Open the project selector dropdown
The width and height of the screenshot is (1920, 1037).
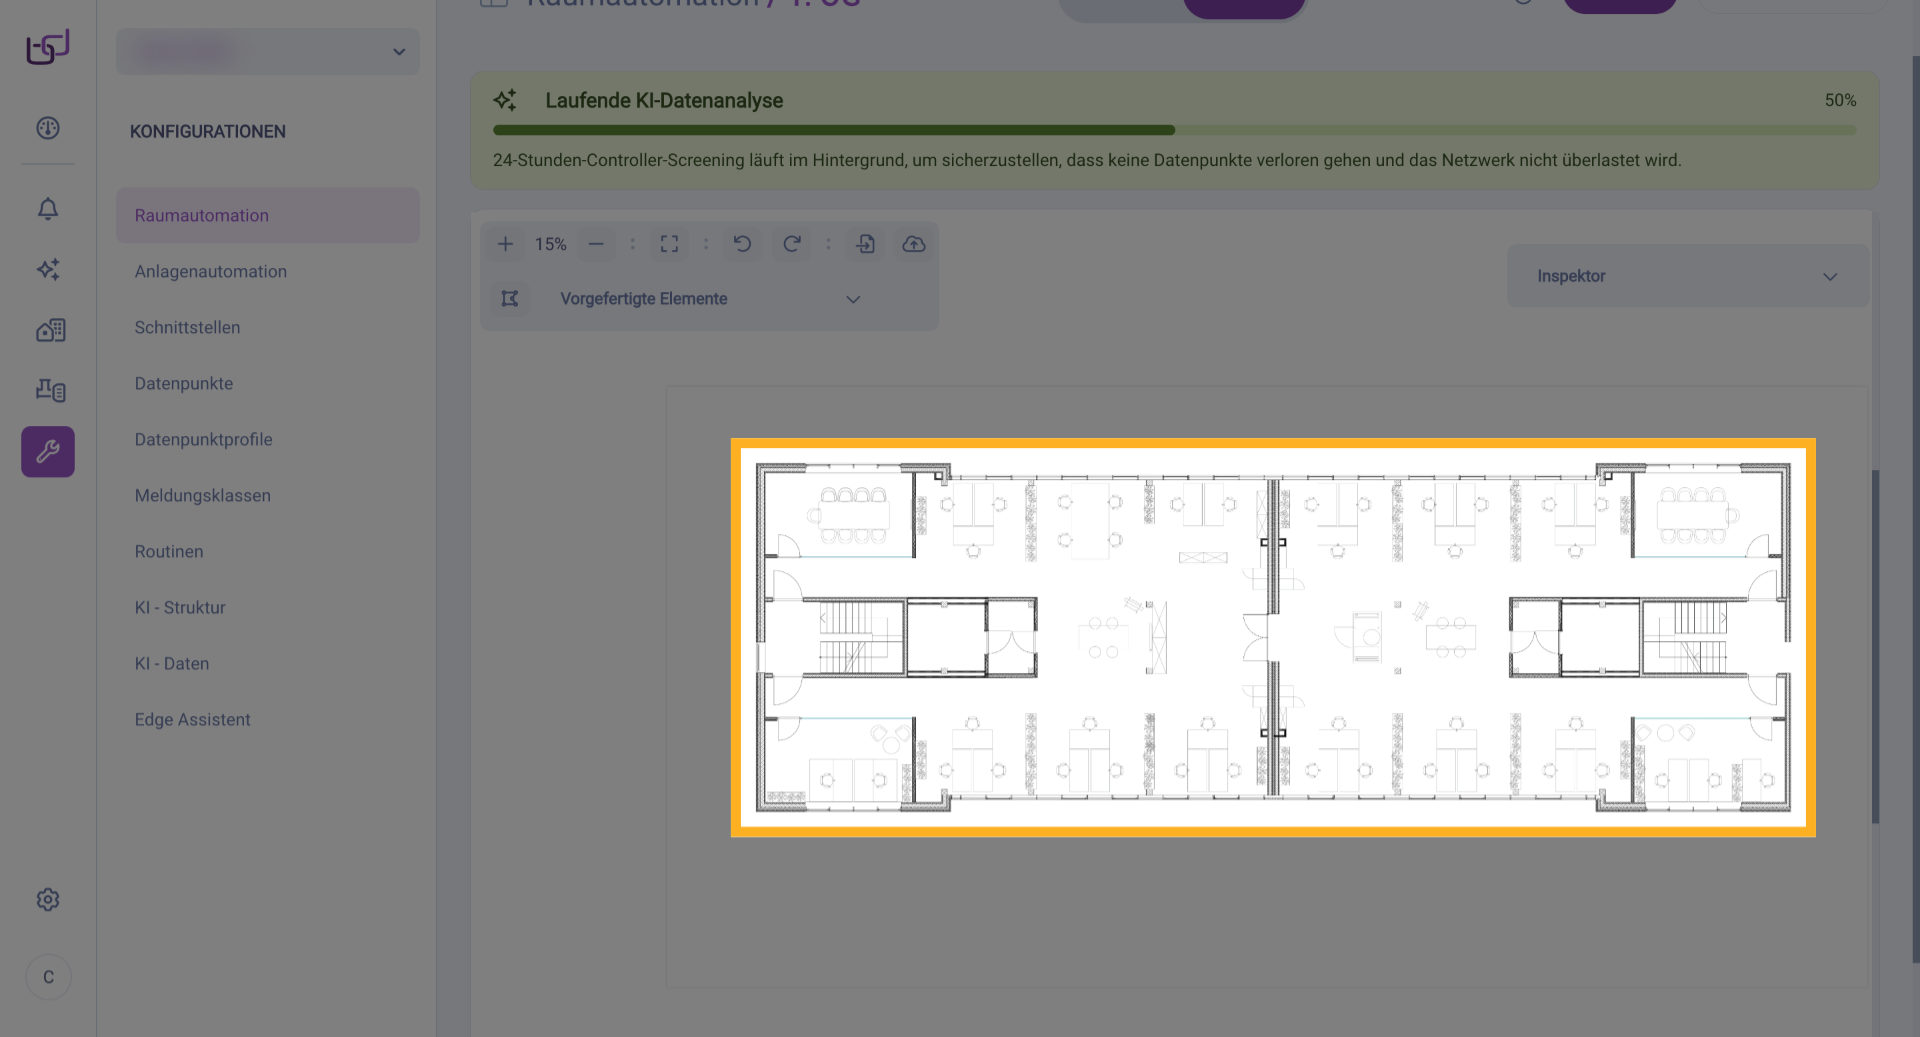tap(268, 52)
